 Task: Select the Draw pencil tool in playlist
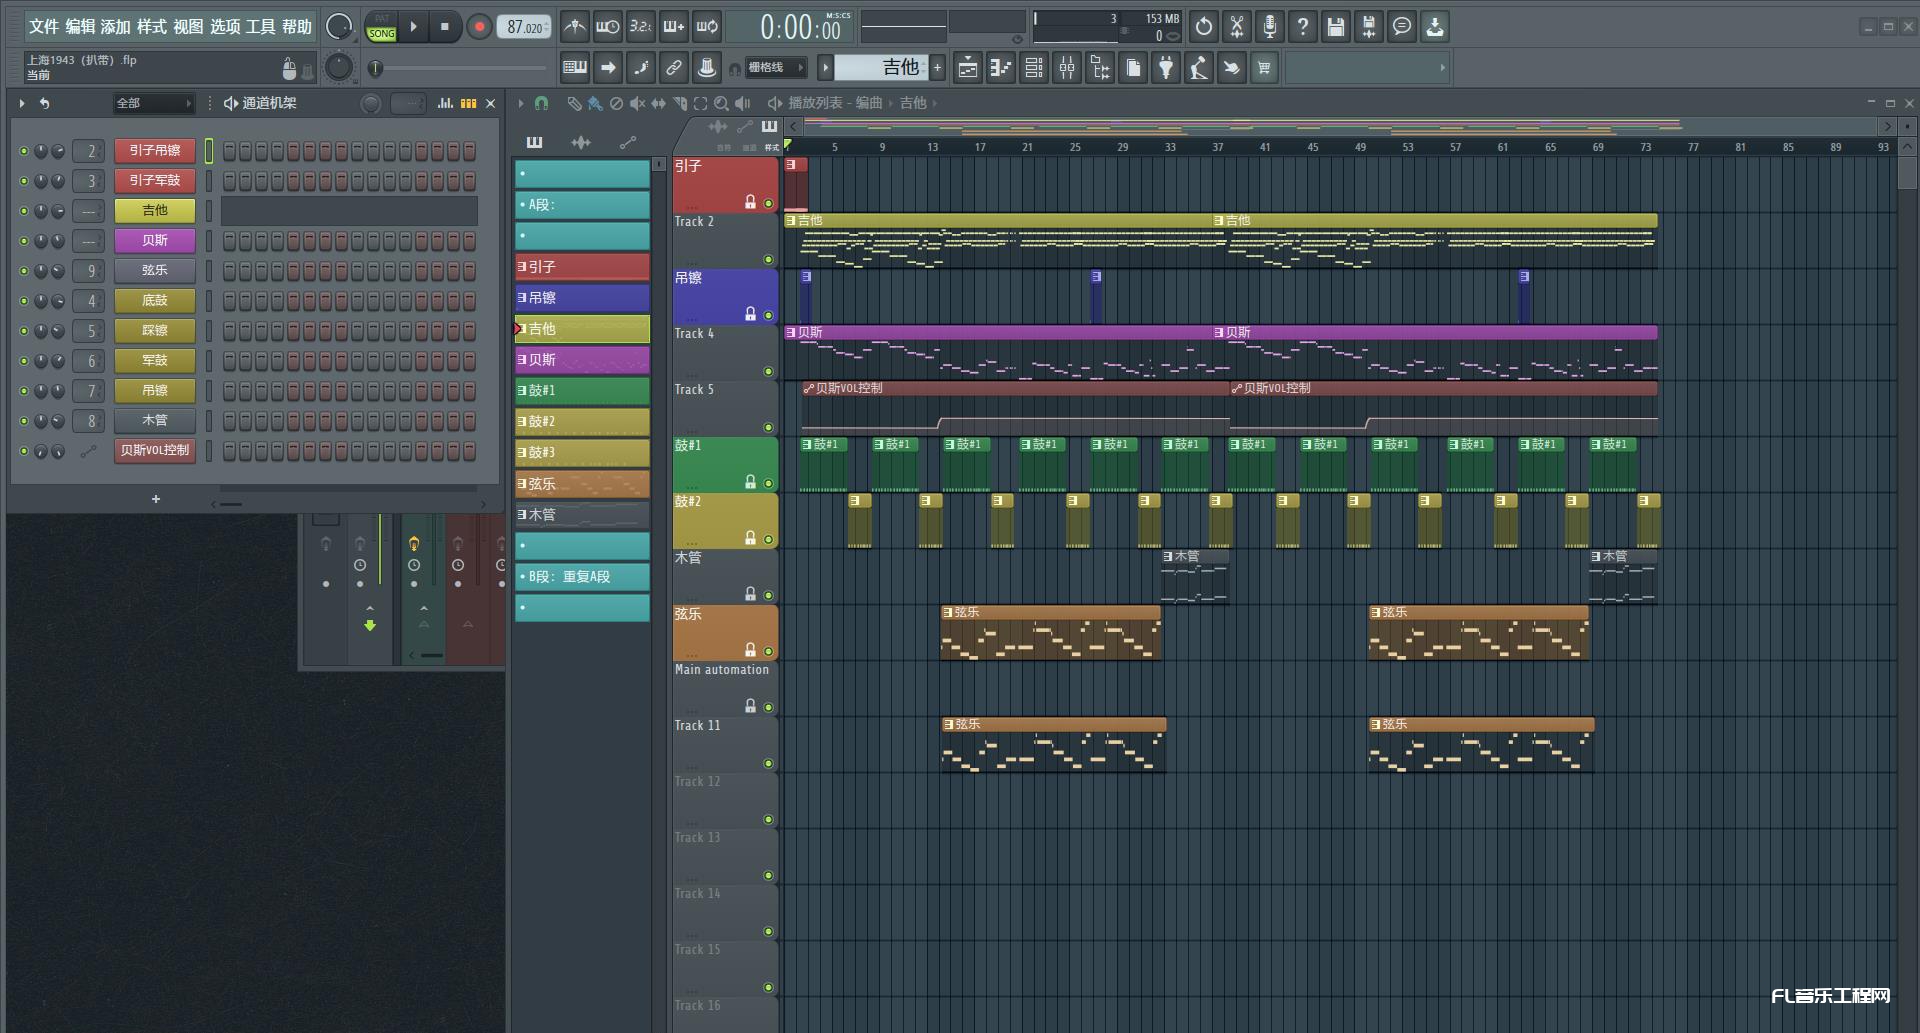pyautogui.click(x=574, y=103)
